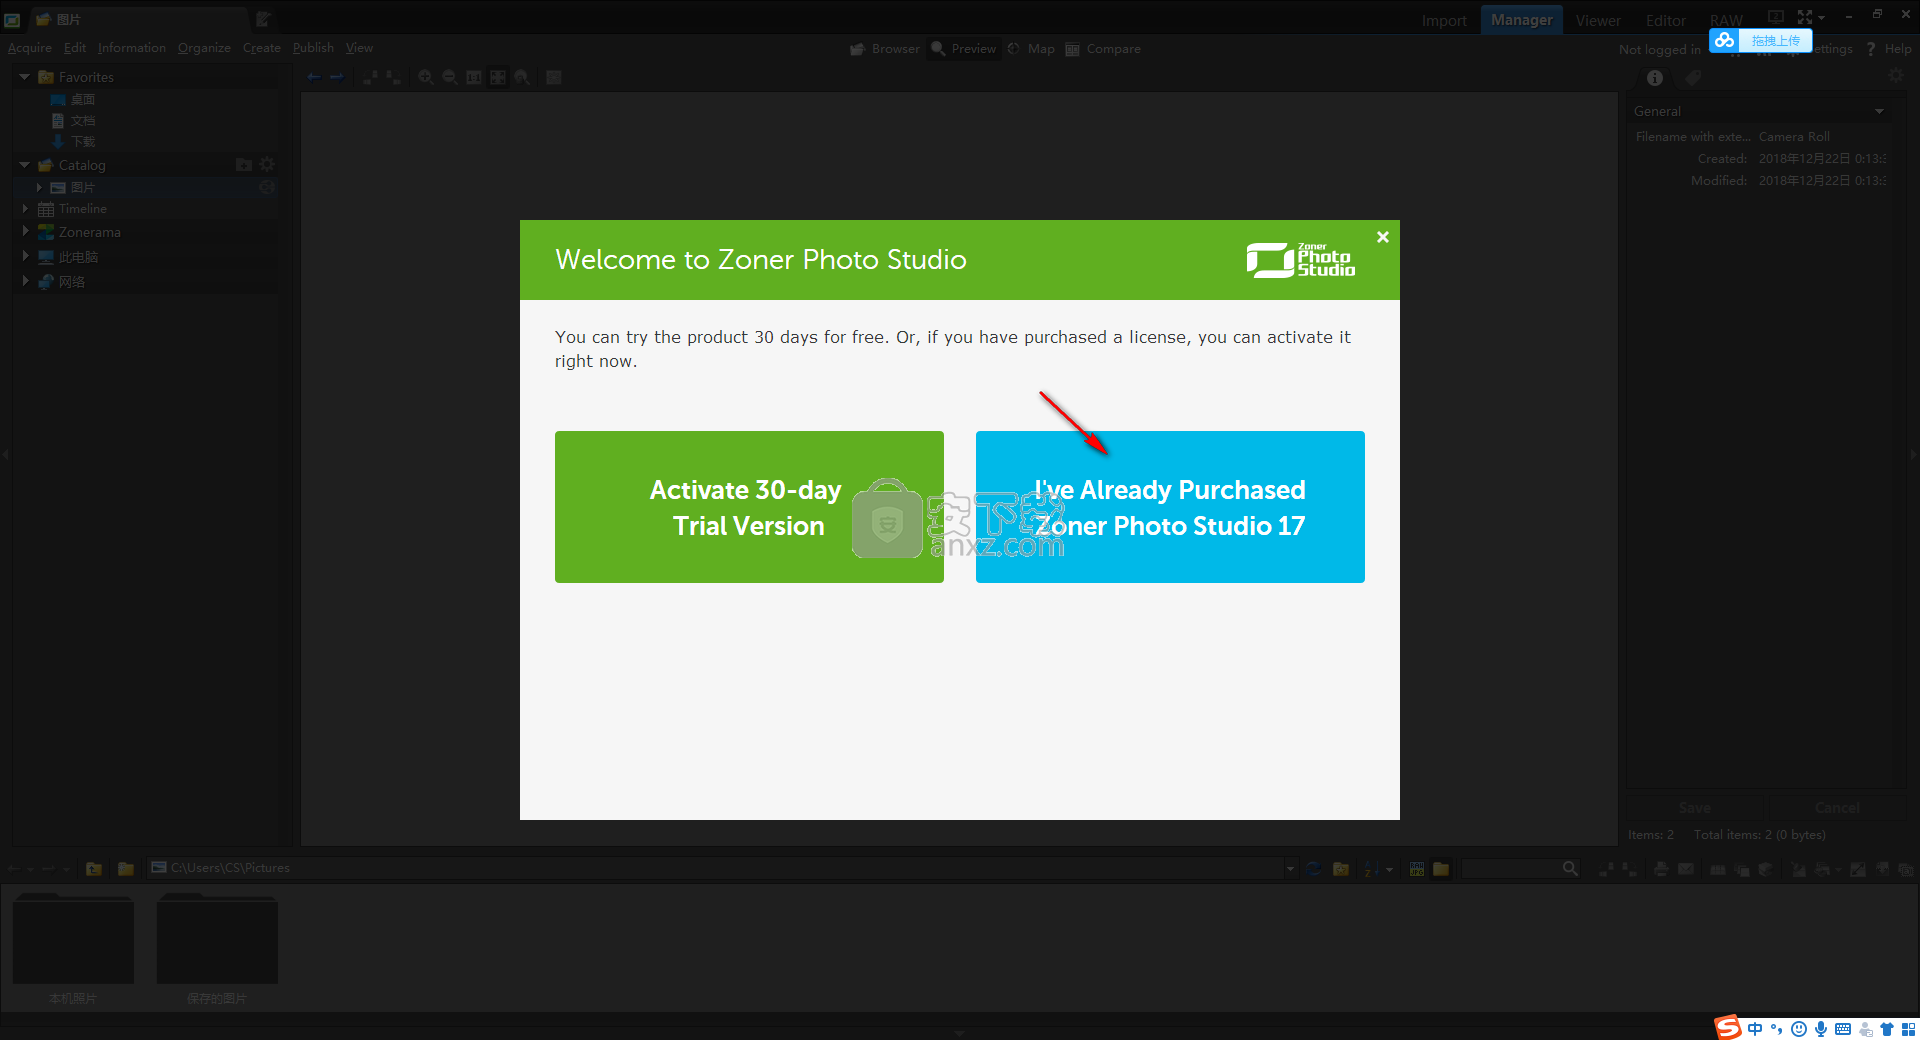Click the Not logged in account label

[1659, 49]
